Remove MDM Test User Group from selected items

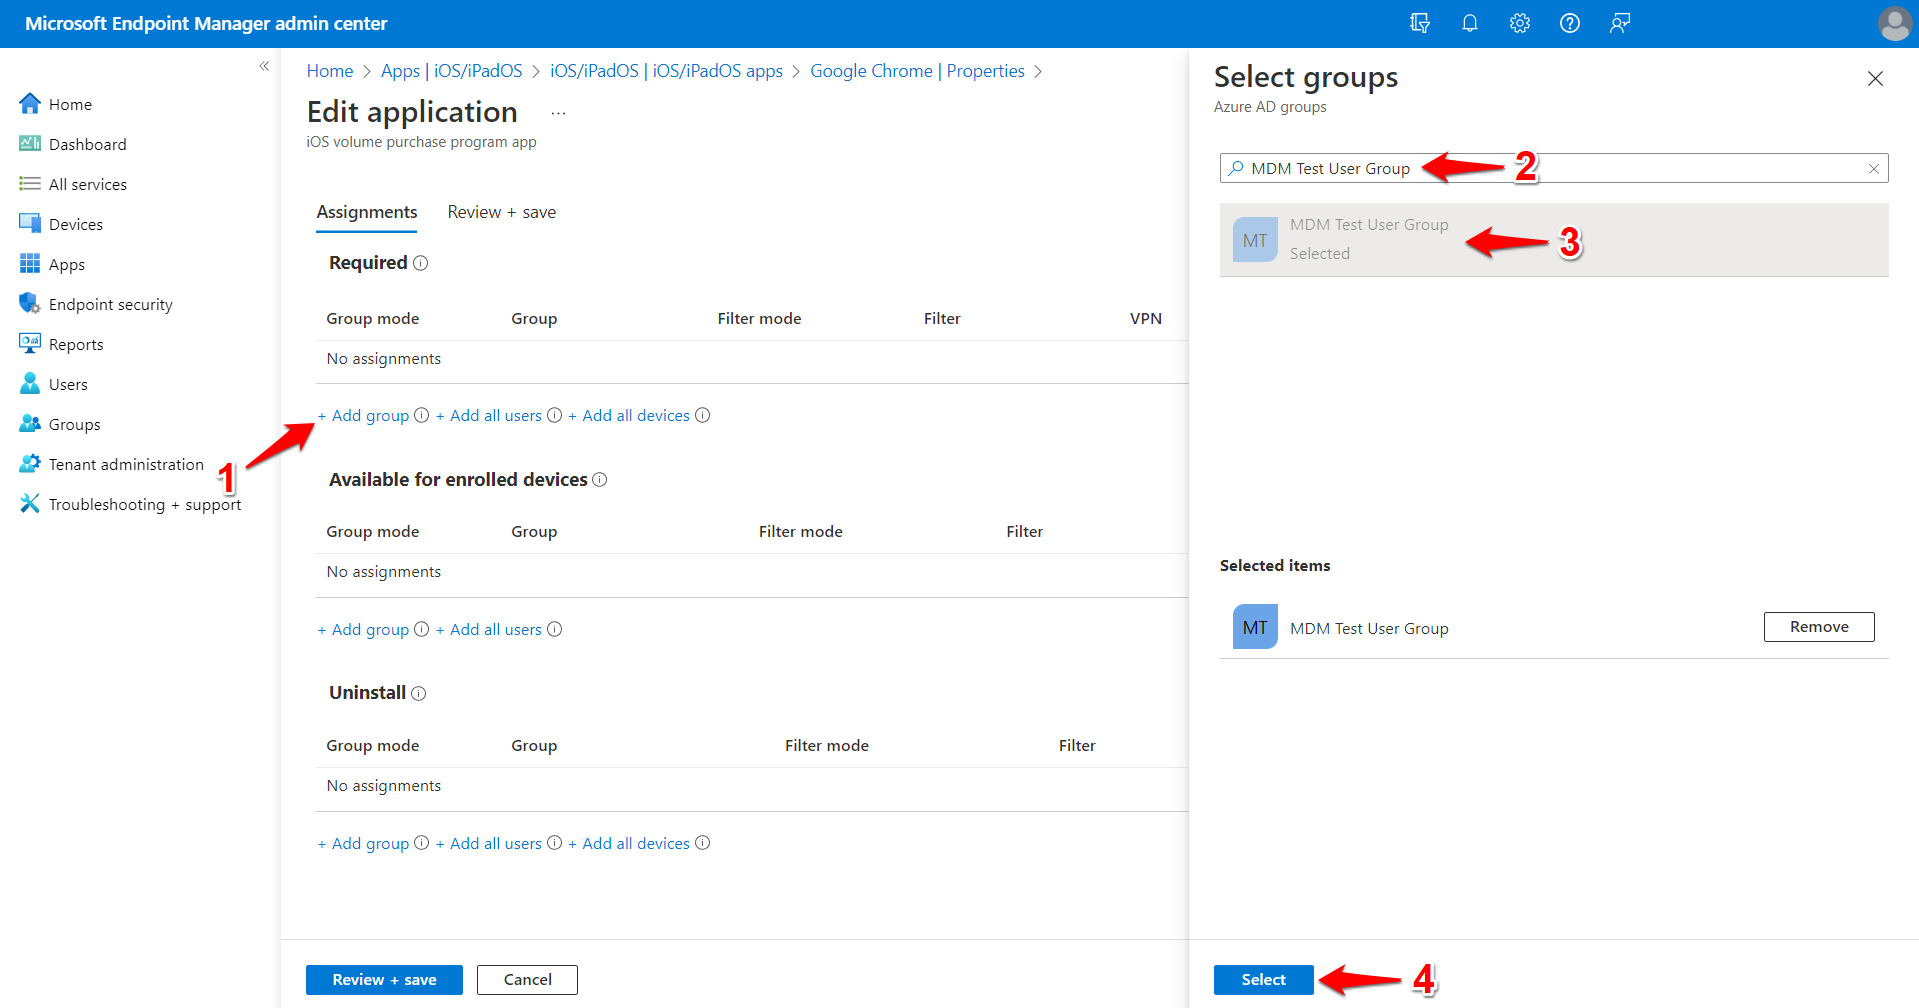[x=1818, y=626]
